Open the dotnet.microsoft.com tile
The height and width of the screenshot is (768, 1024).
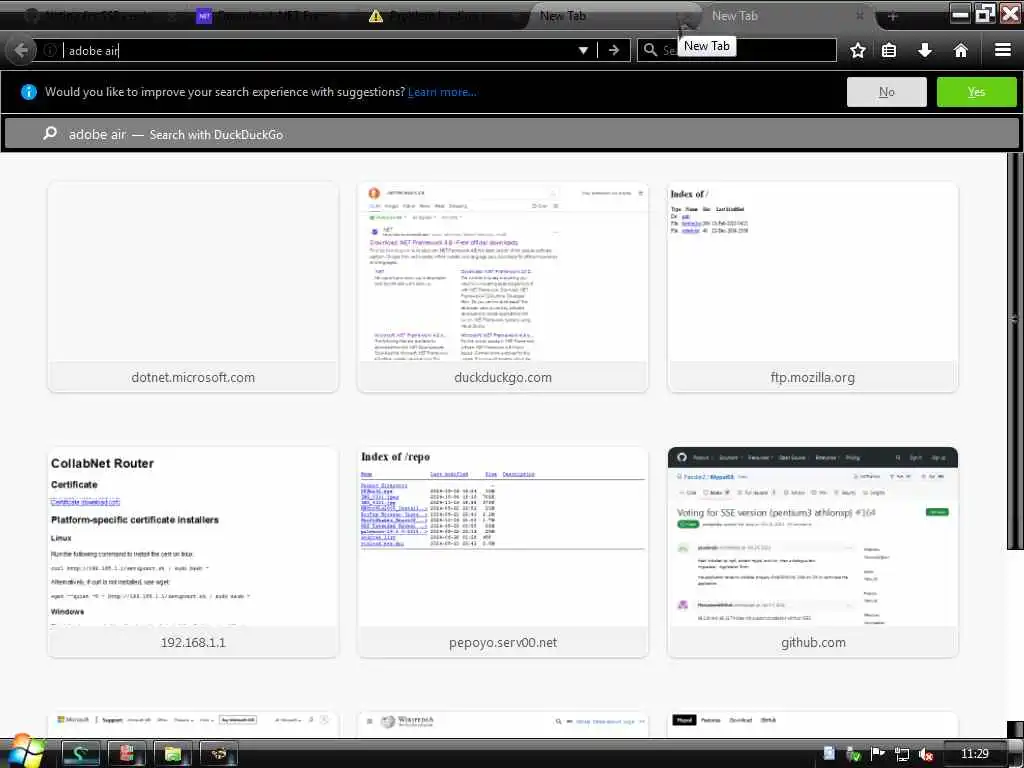[193, 287]
